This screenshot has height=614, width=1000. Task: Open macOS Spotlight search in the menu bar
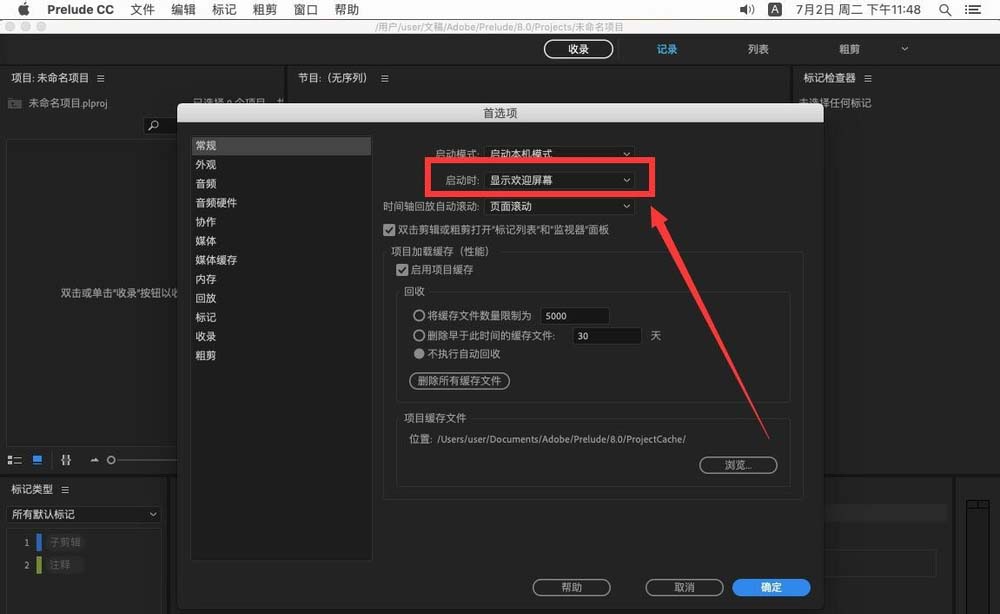pos(945,9)
